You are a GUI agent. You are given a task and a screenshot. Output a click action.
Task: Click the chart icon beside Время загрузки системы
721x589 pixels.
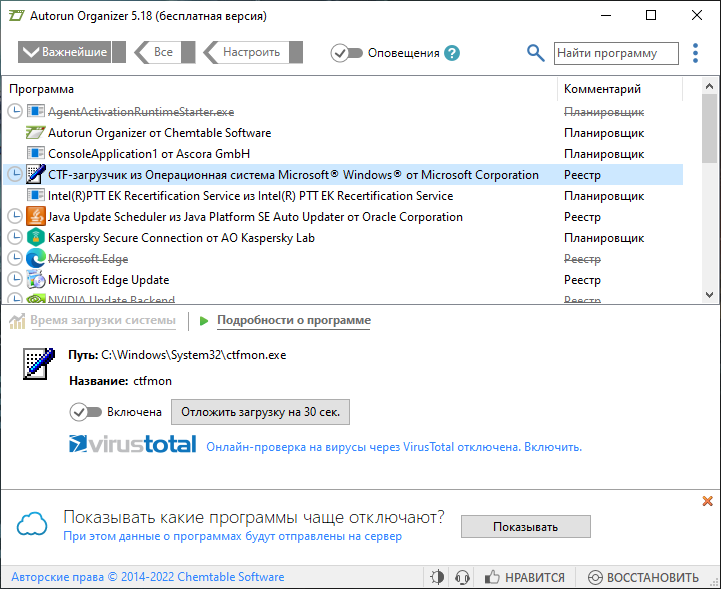(x=17, y=321)
